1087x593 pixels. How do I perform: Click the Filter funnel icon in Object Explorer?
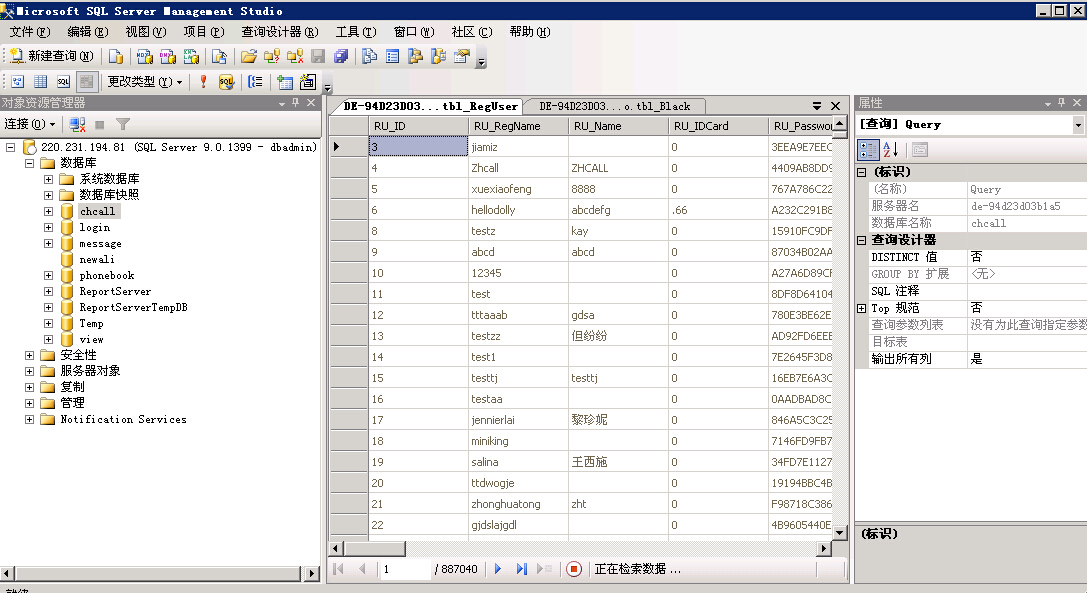[123, 124]
